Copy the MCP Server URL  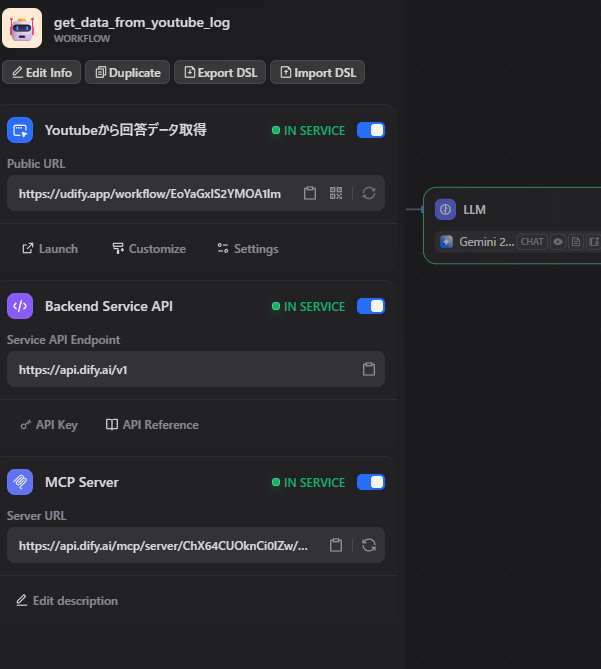336,545
